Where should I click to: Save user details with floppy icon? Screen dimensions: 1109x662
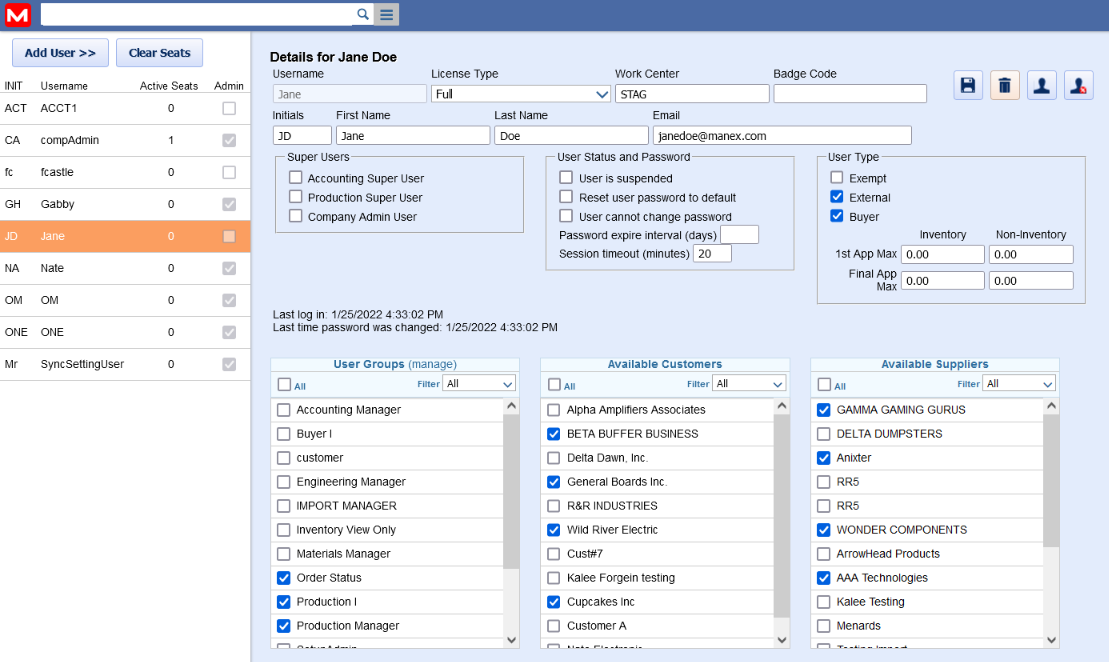coord(968,86)
